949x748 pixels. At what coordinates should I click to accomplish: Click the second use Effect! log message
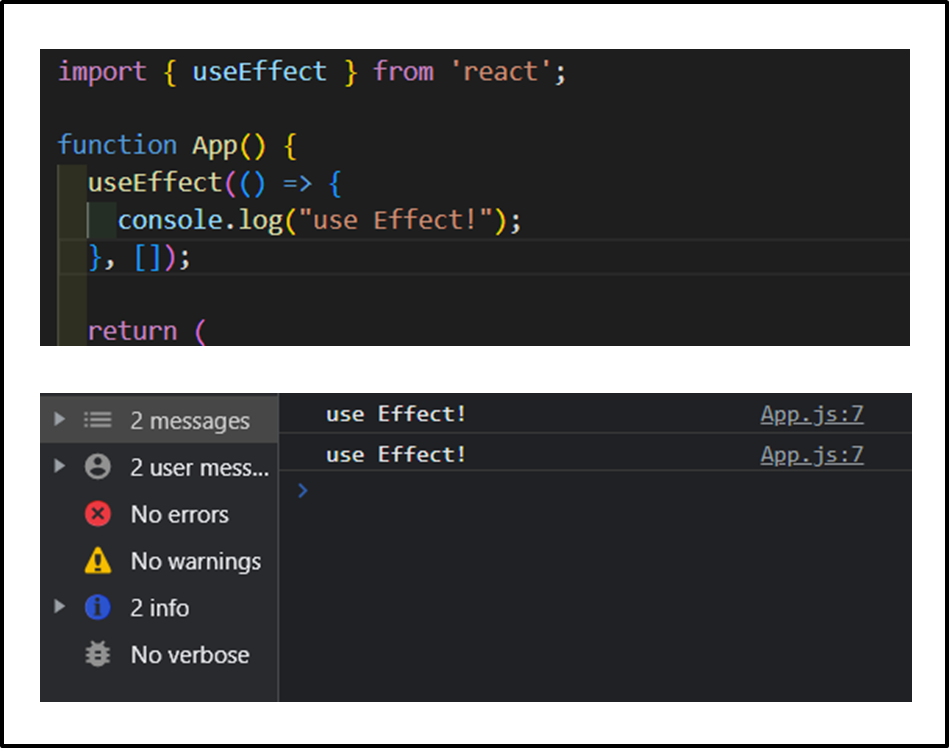coord(396,455)
